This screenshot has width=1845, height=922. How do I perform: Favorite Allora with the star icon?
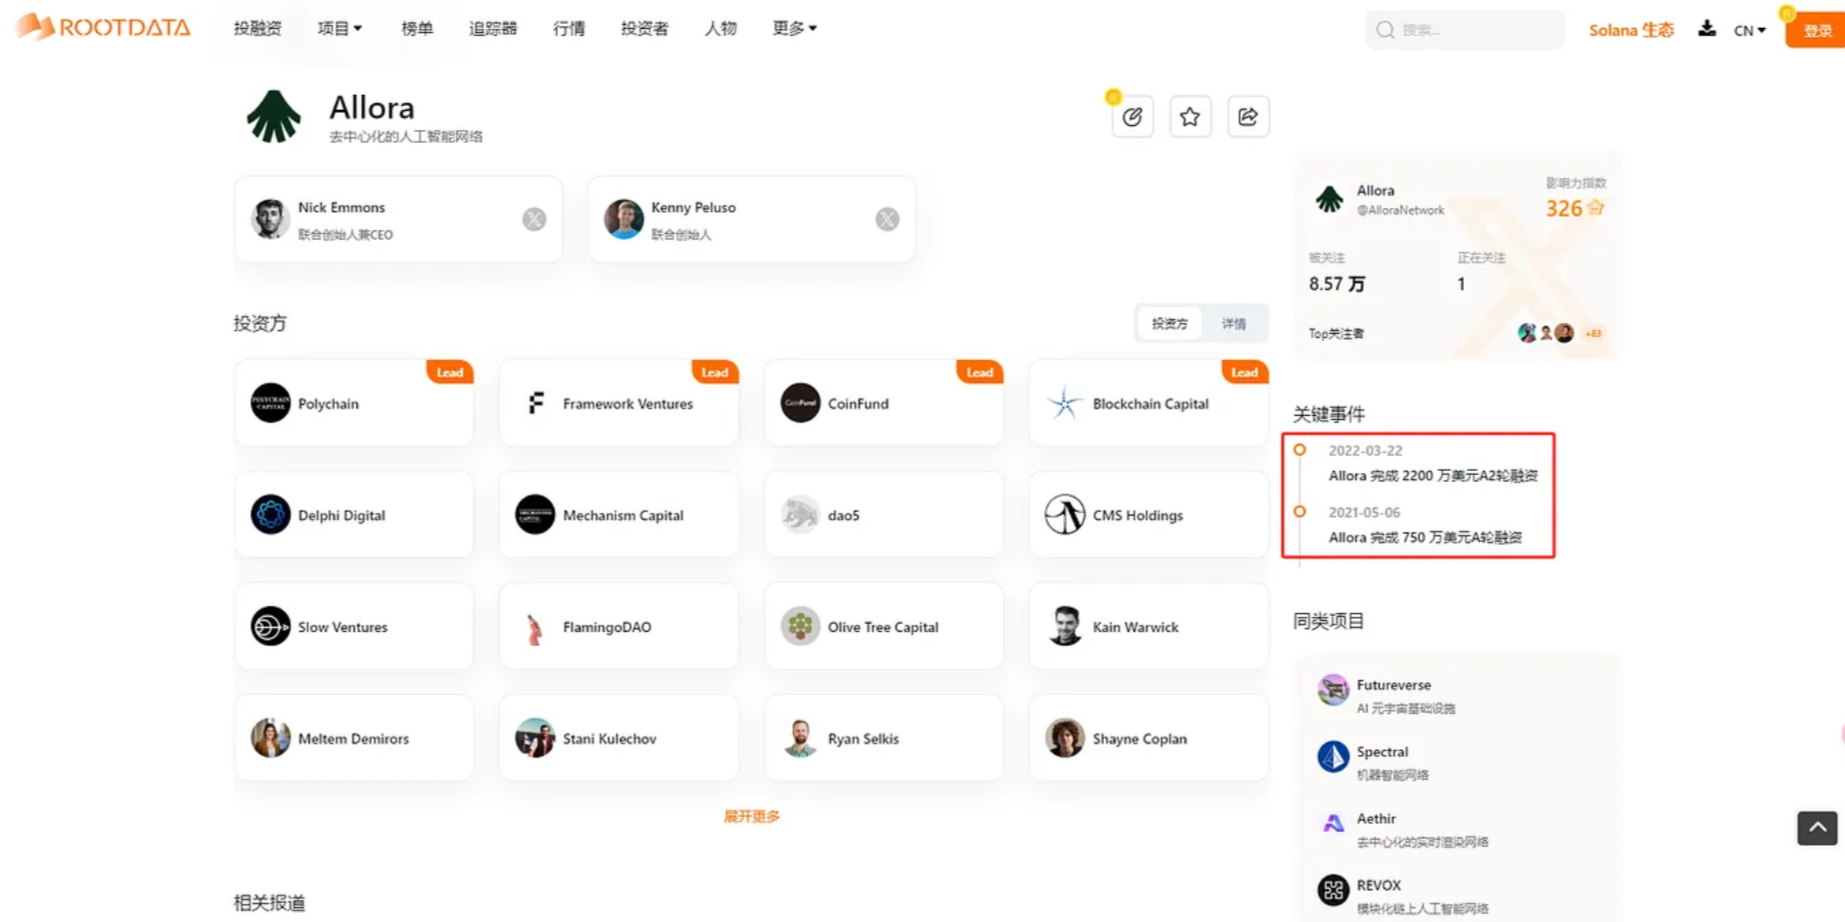(1190, 117)
